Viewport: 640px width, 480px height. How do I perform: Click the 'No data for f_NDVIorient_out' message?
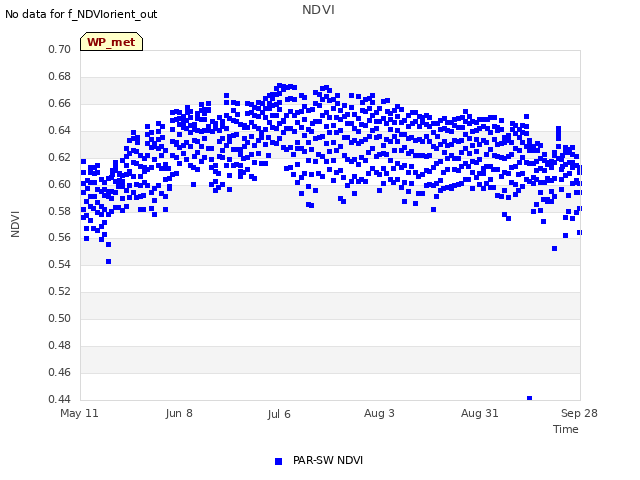[x=81, y=14]
